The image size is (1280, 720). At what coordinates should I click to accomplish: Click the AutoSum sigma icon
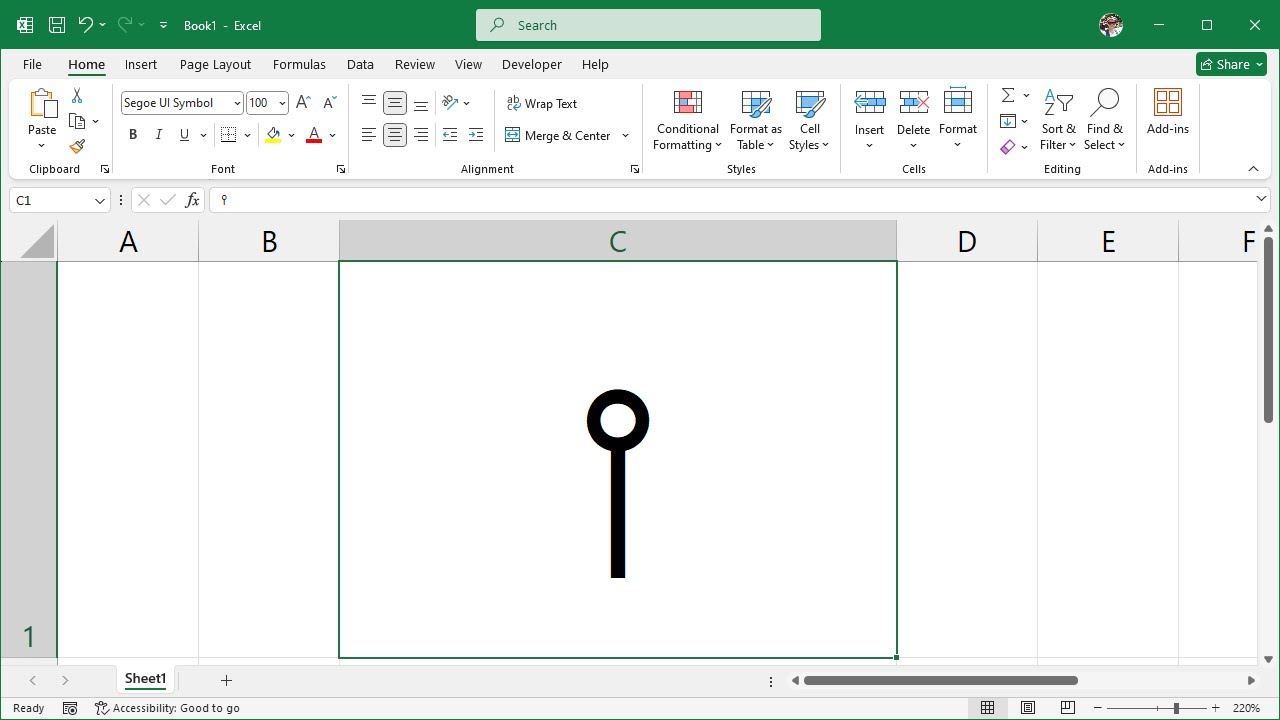(1008, 95)
